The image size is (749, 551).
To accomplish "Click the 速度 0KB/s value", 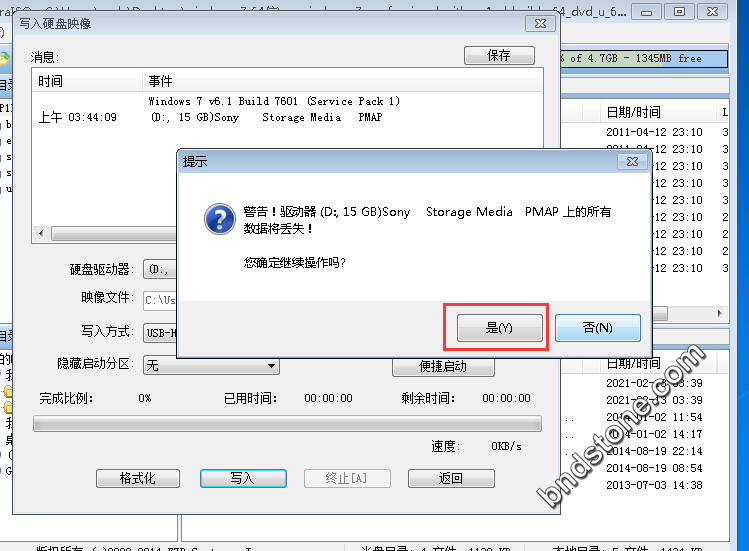I will click(x=506, y=446).
